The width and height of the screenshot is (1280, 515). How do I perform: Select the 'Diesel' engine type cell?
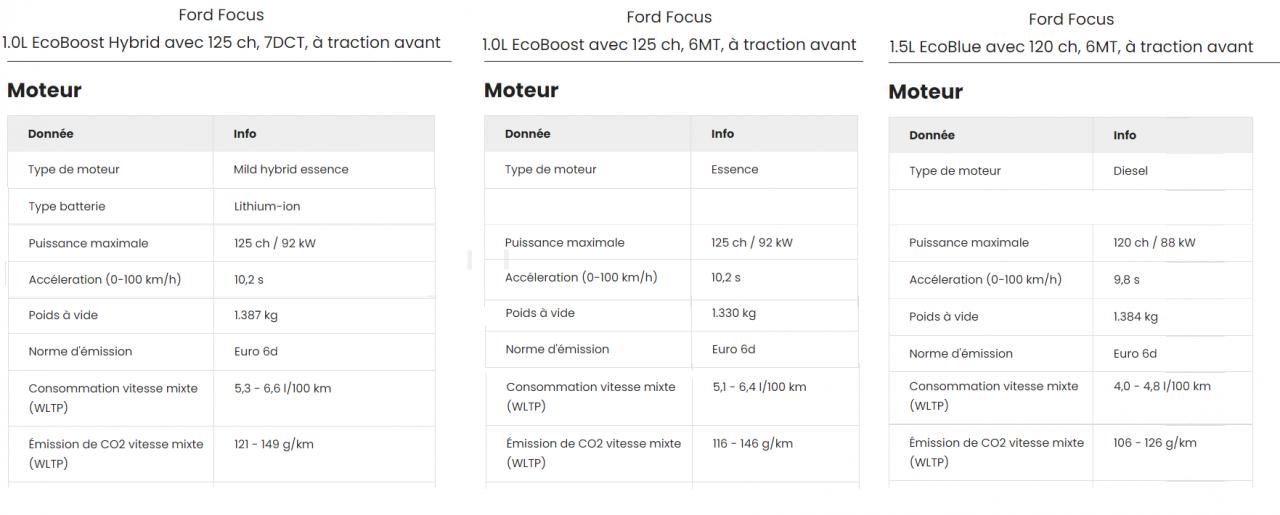(1130, 171)
